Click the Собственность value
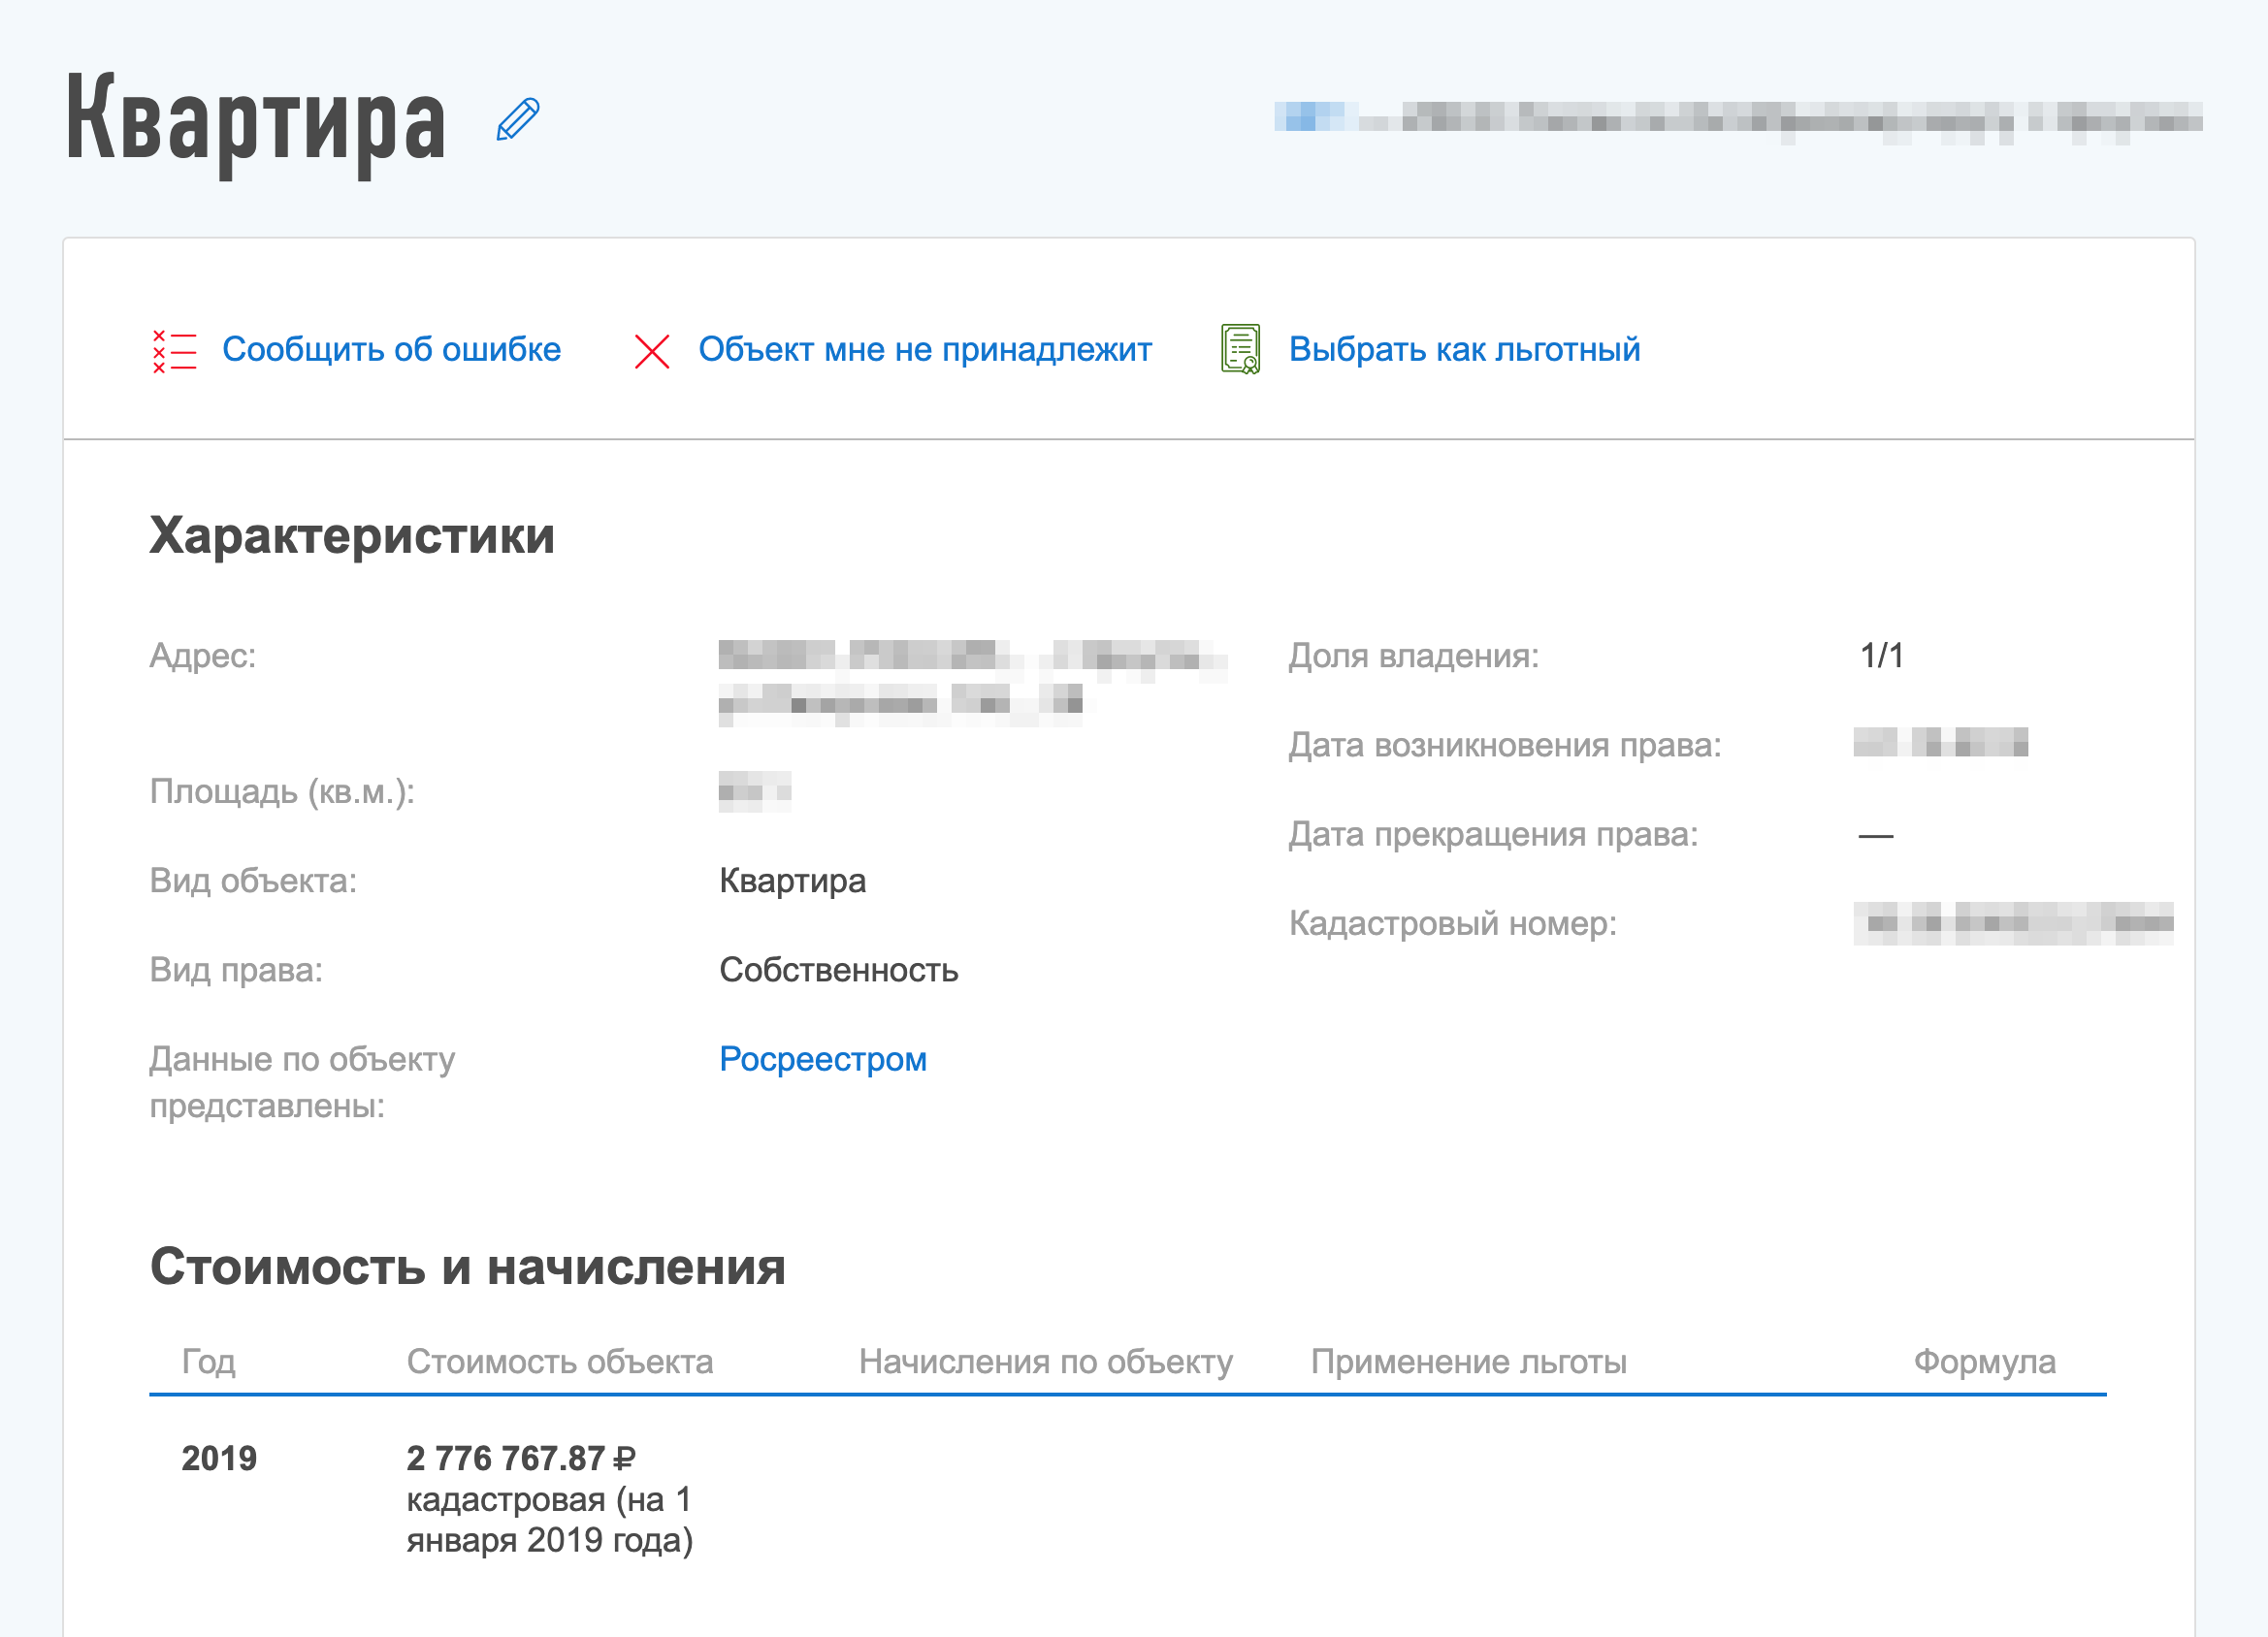The height and width of the screenshot is (1637, 2268). tap(838, 970)
